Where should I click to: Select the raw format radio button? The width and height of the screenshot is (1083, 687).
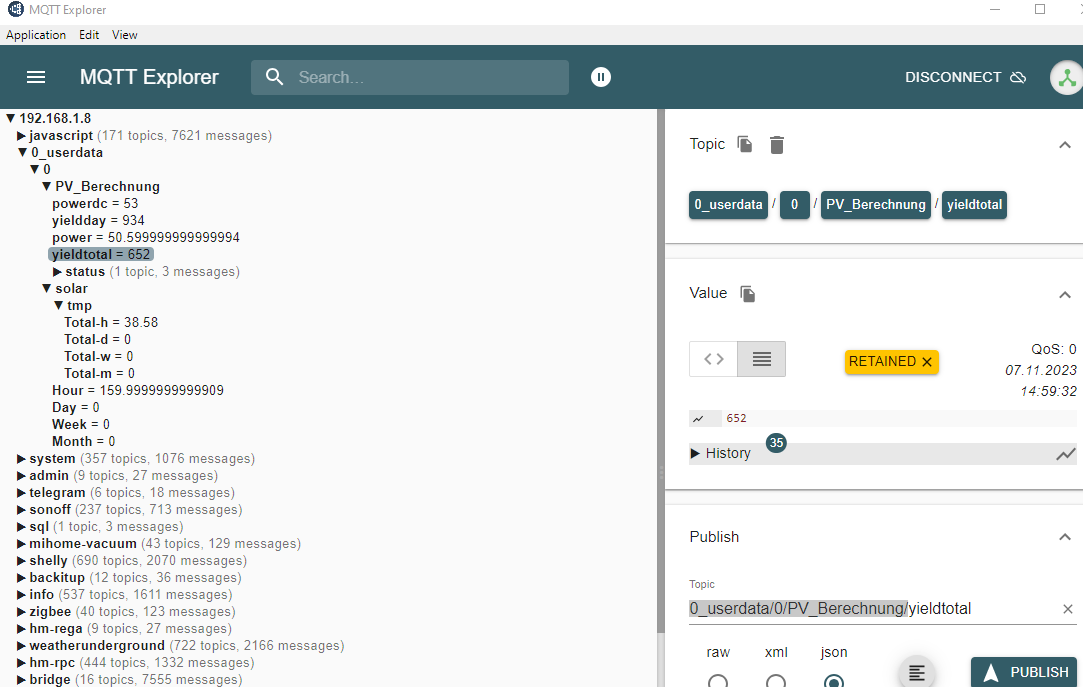(718, 681)
